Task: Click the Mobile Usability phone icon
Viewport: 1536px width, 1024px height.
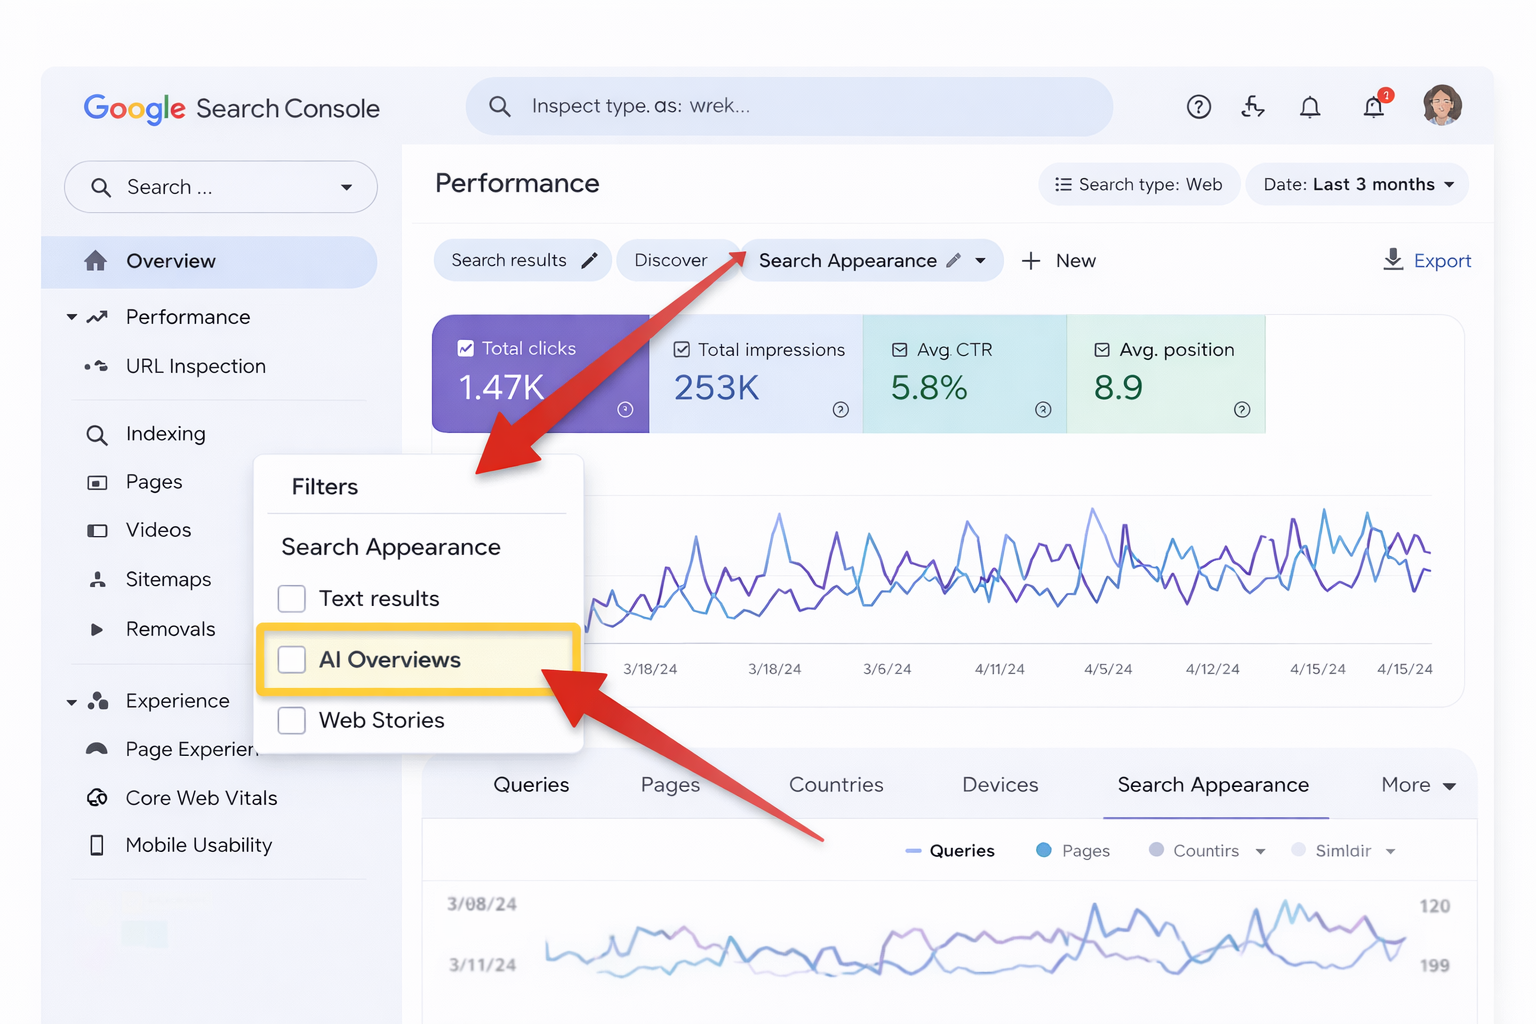Action: (97, 845)
